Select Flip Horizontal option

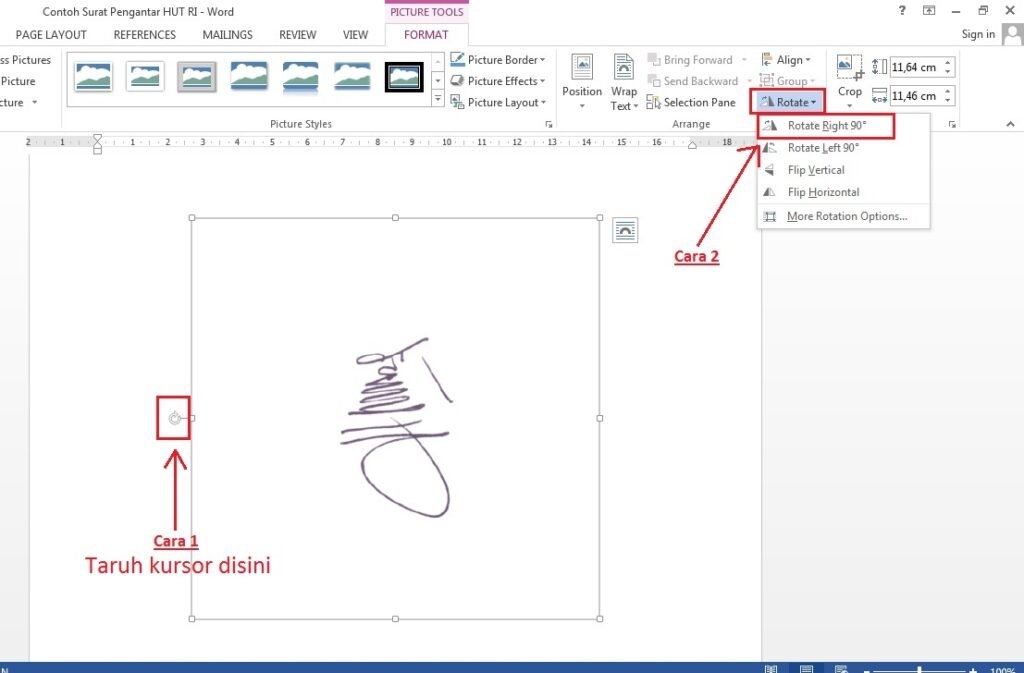click(x=822, y=192)
